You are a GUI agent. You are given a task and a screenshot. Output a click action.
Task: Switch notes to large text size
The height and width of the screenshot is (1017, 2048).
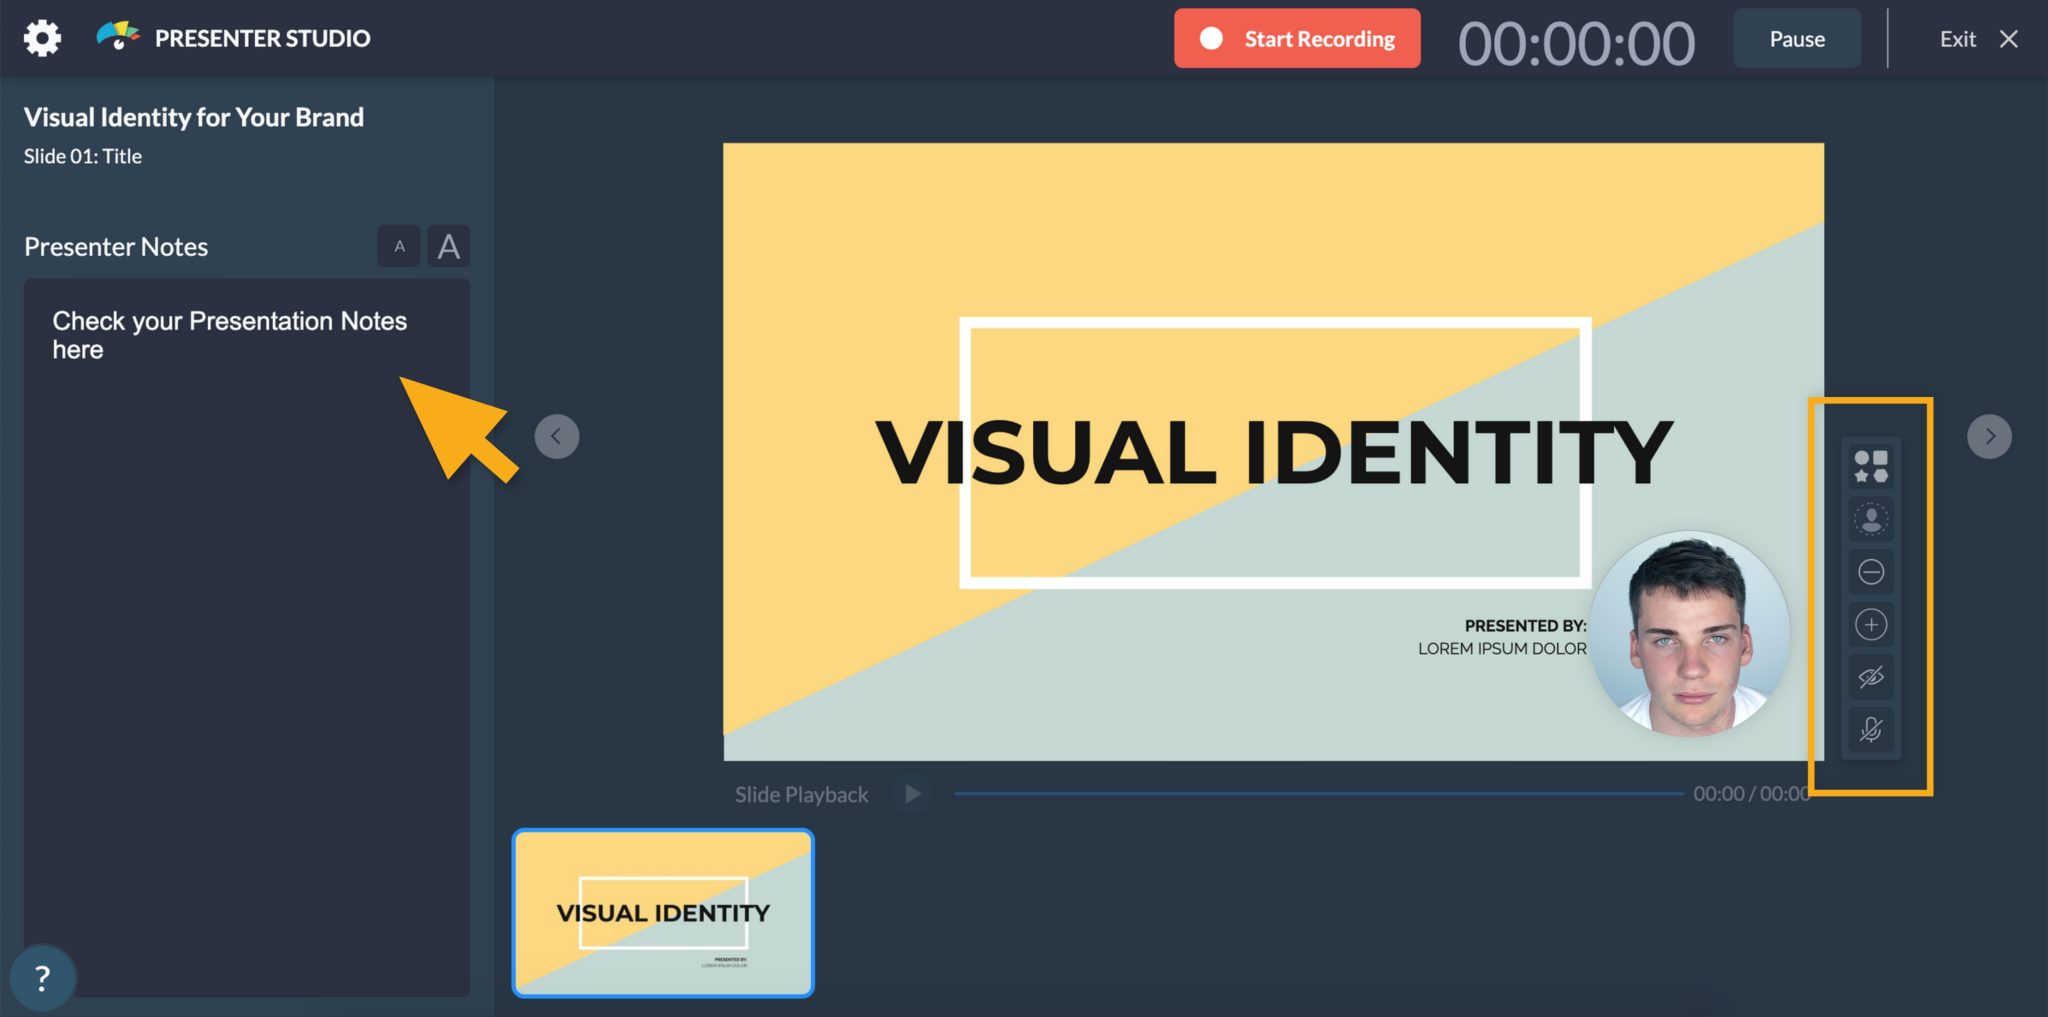448,246
